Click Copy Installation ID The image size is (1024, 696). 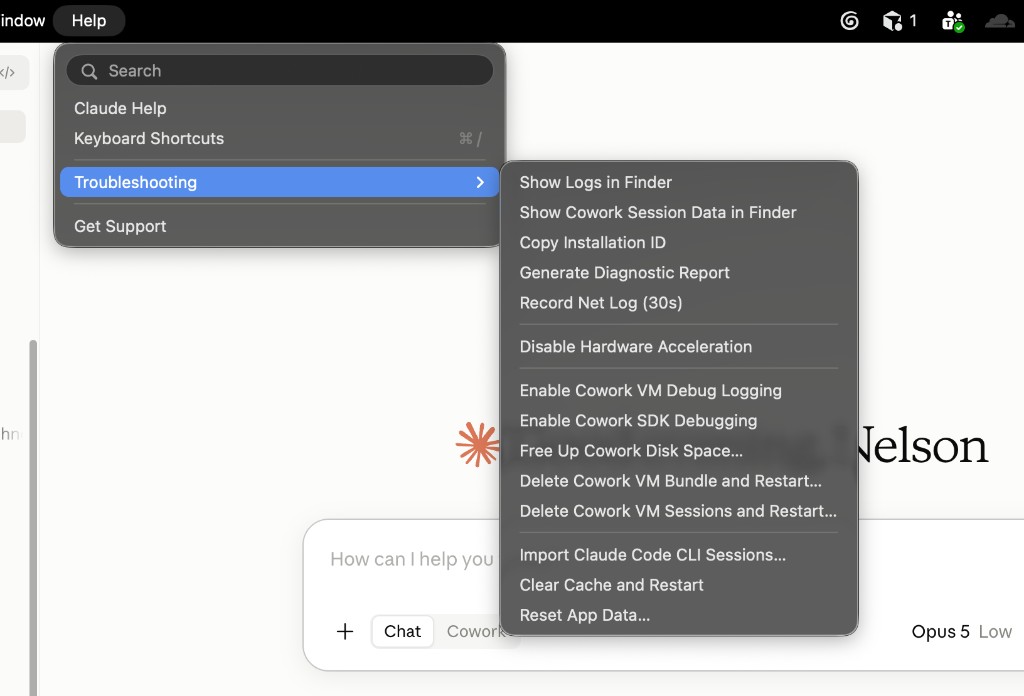(x=679, y=242)
